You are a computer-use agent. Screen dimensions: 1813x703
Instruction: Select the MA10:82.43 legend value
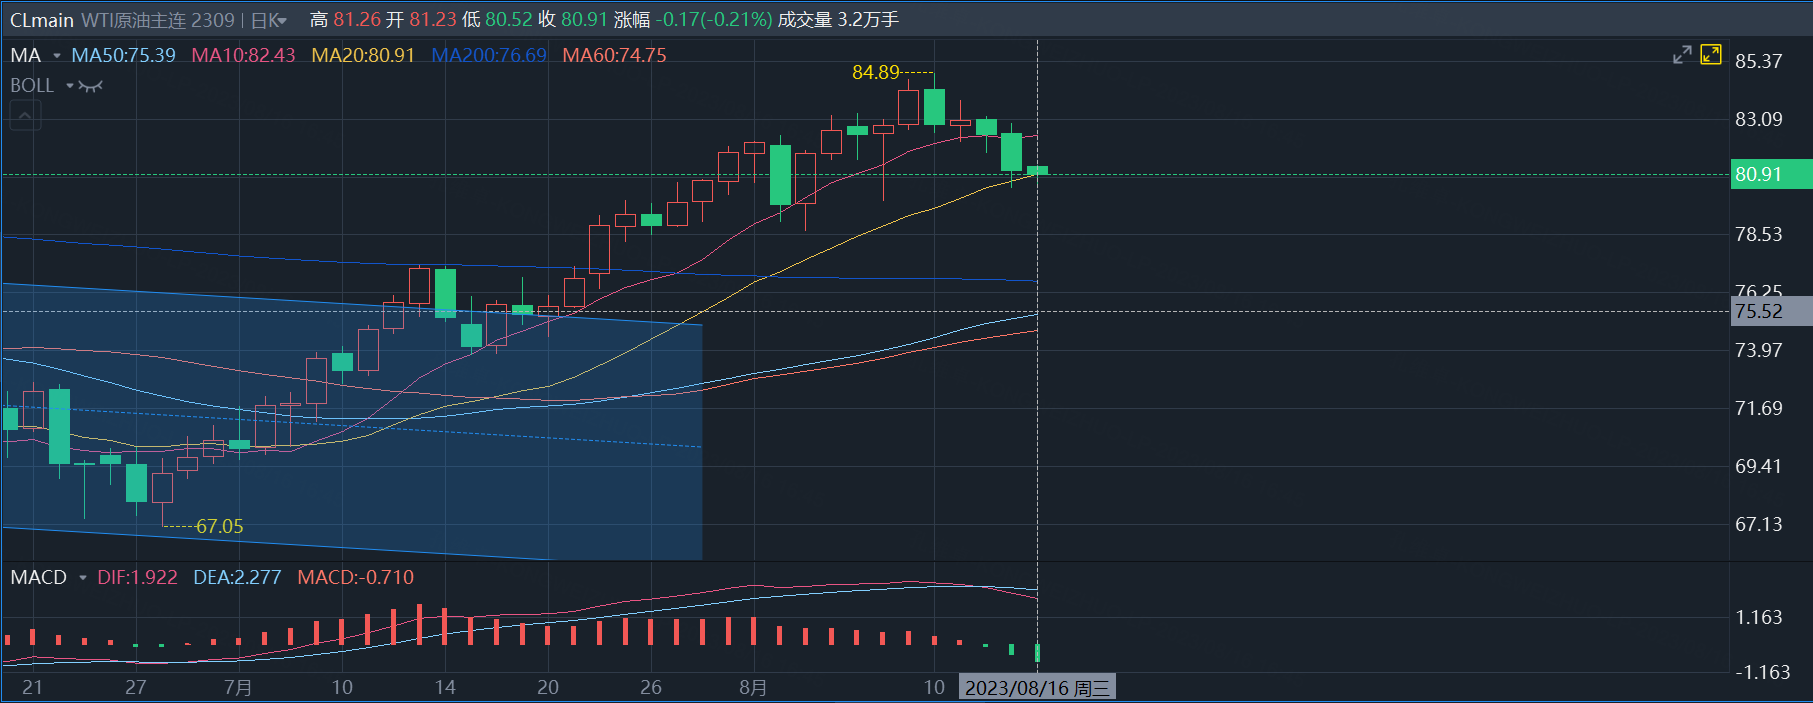243,56
